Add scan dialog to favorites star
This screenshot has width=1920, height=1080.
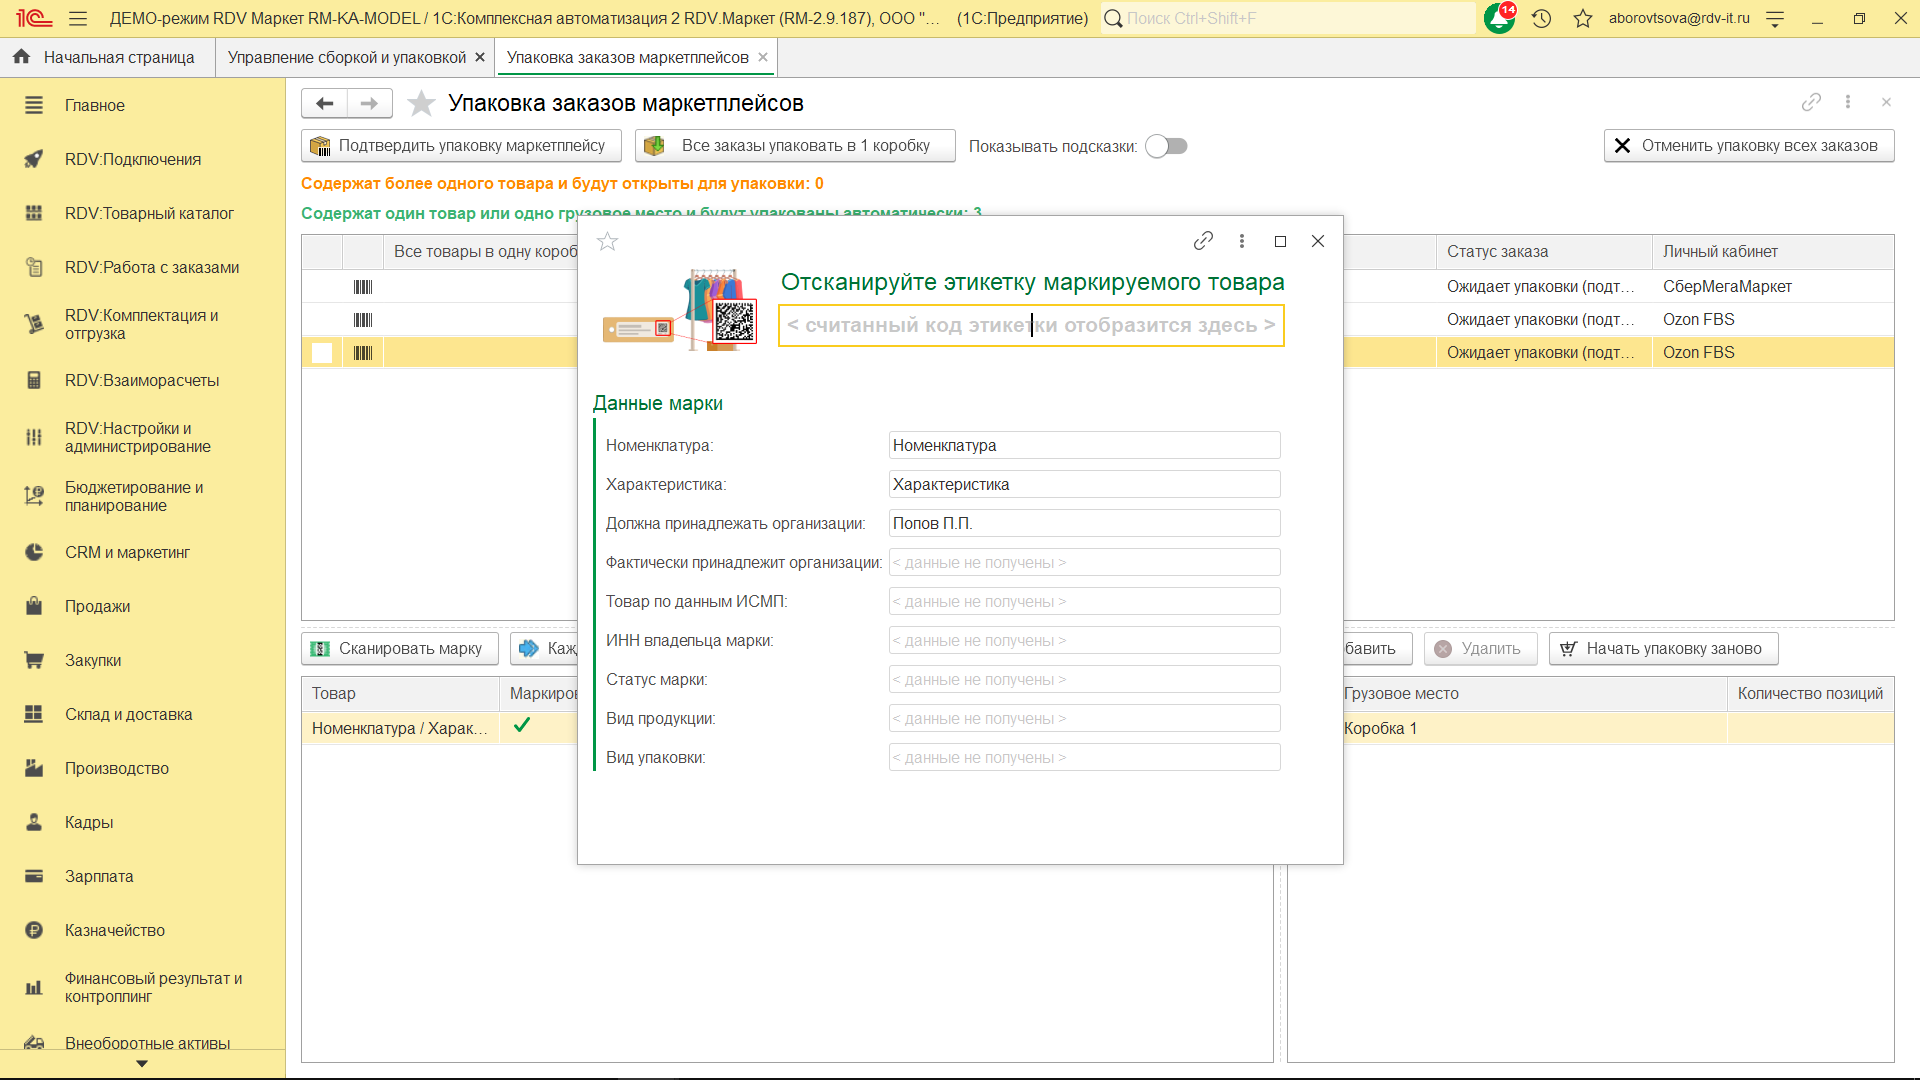pyautogui.click(x=607, y=241)
